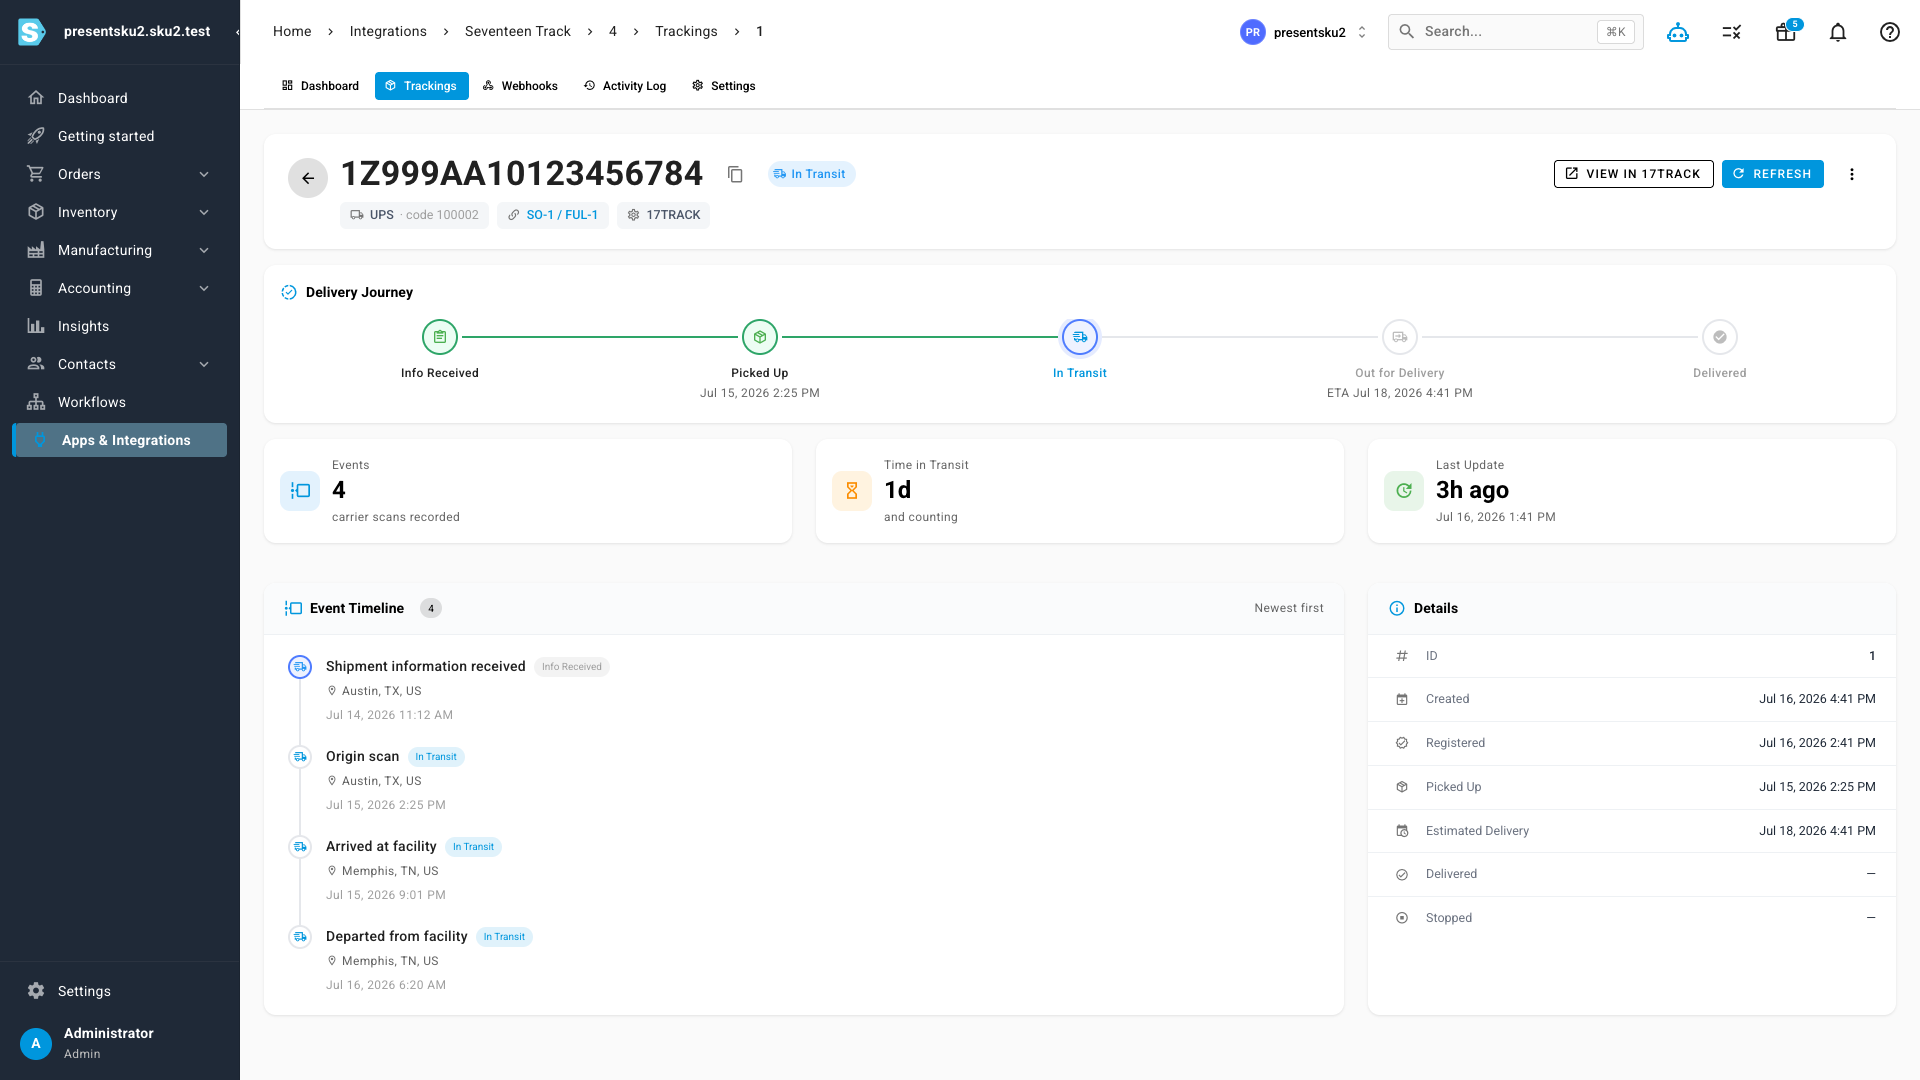Screen dimensions: 1920x1080
Task: Open the task checklist icon in the header
Action: (1732, 32)
